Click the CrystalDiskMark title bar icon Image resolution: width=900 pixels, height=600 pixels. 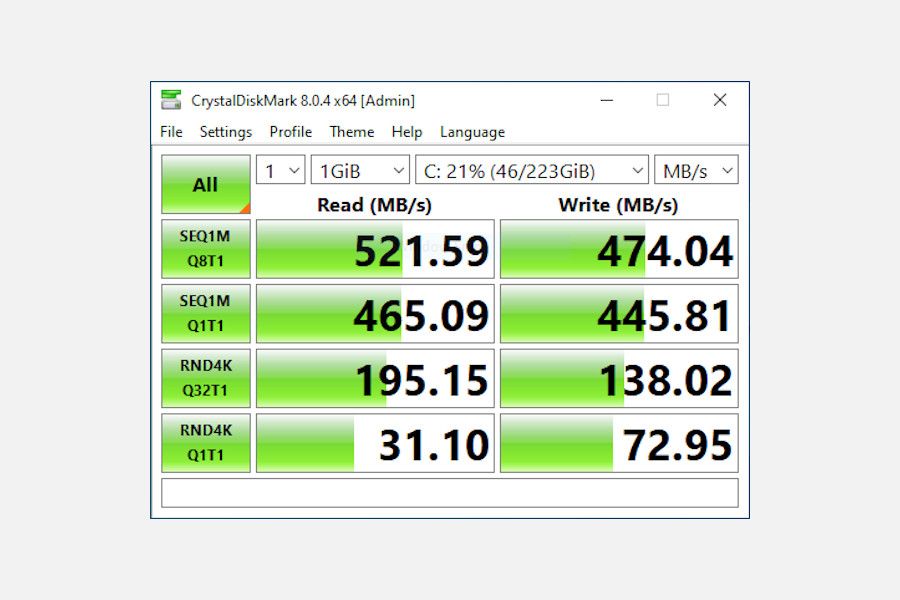click(x=171, y=99)
